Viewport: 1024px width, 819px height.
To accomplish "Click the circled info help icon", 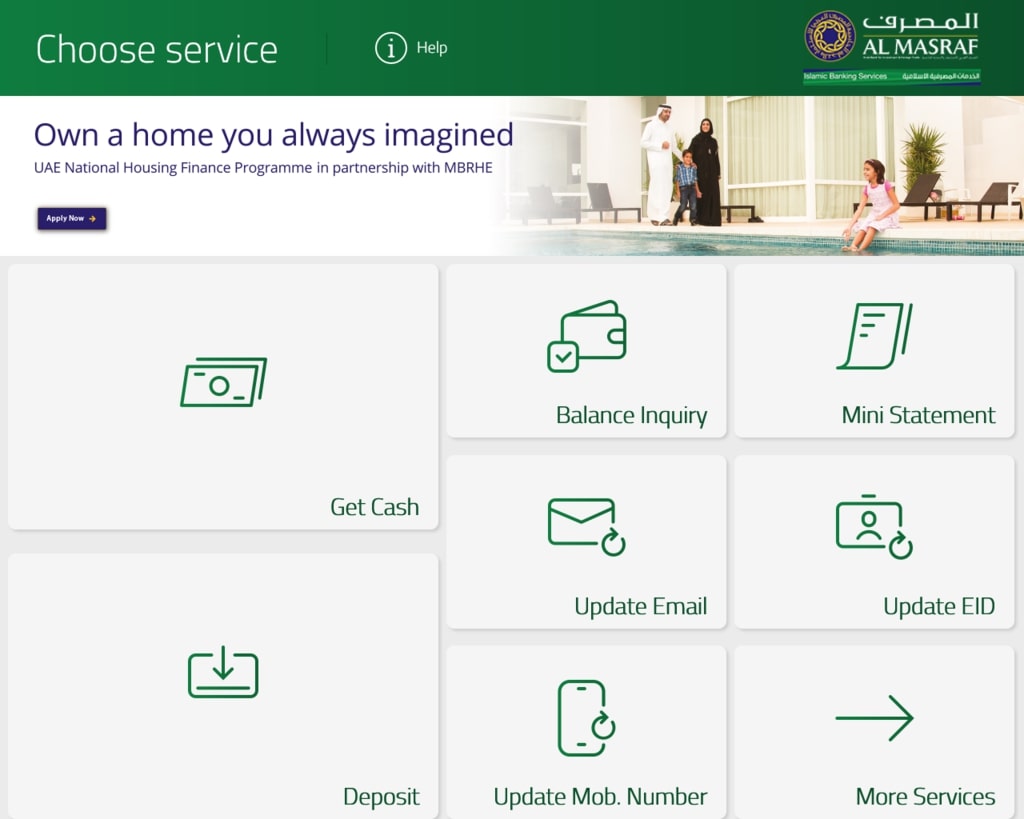I will click(x=391, y=48).
